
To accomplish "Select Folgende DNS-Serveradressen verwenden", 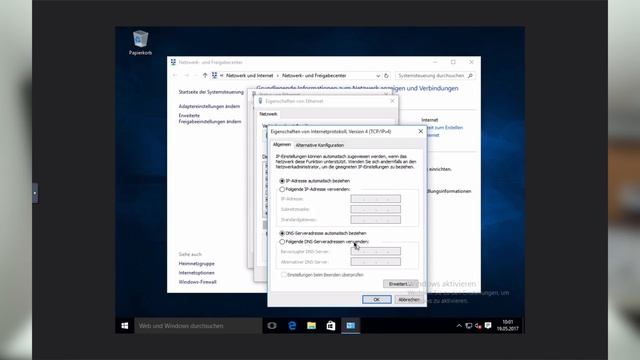I will click(324, 242).
